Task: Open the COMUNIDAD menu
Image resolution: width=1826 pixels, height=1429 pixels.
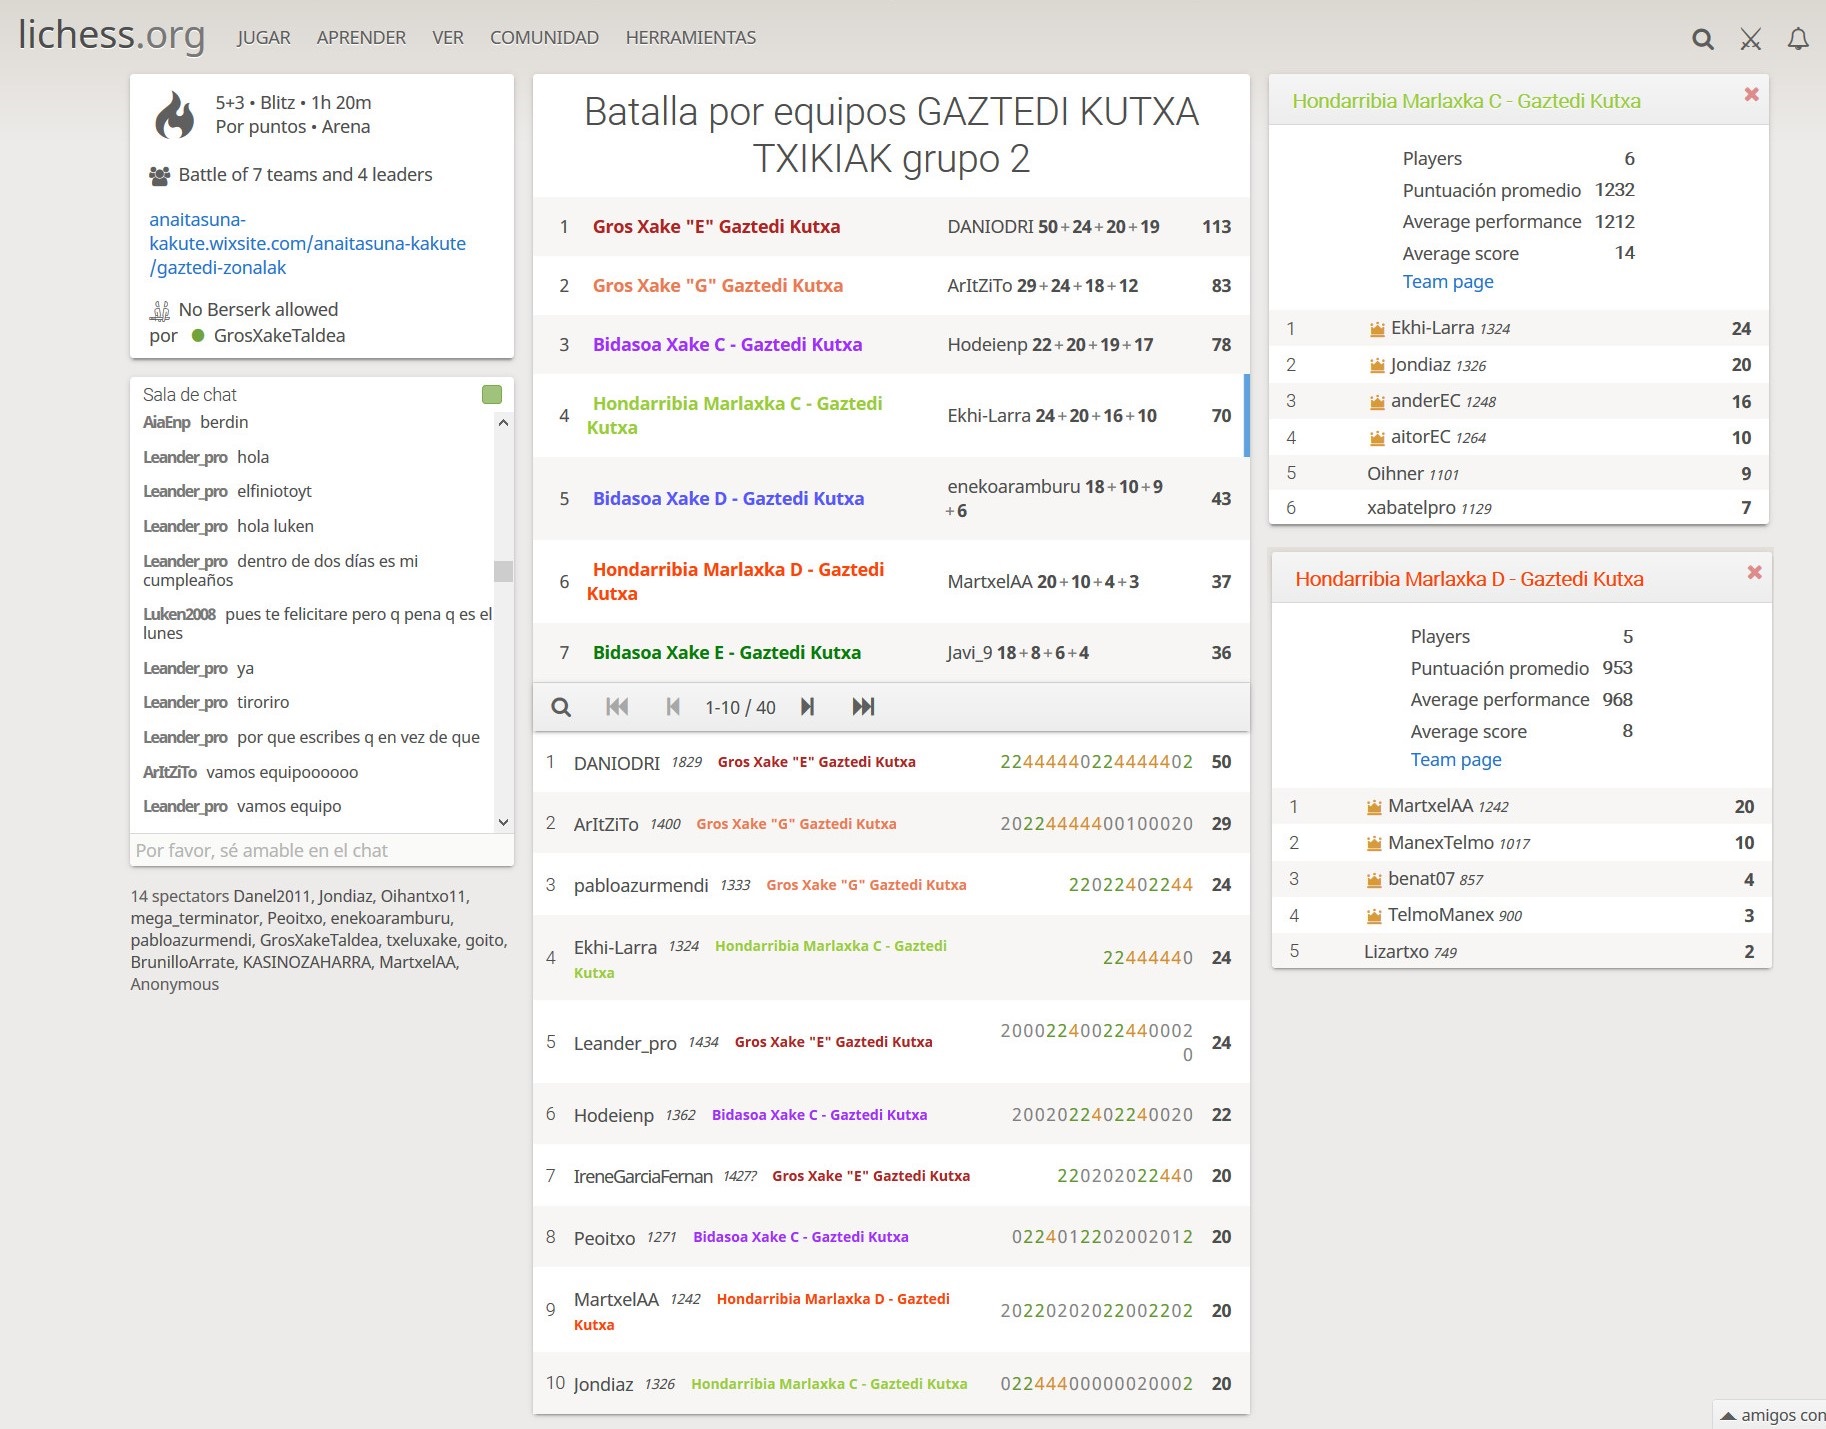Action: pos(544,38)
